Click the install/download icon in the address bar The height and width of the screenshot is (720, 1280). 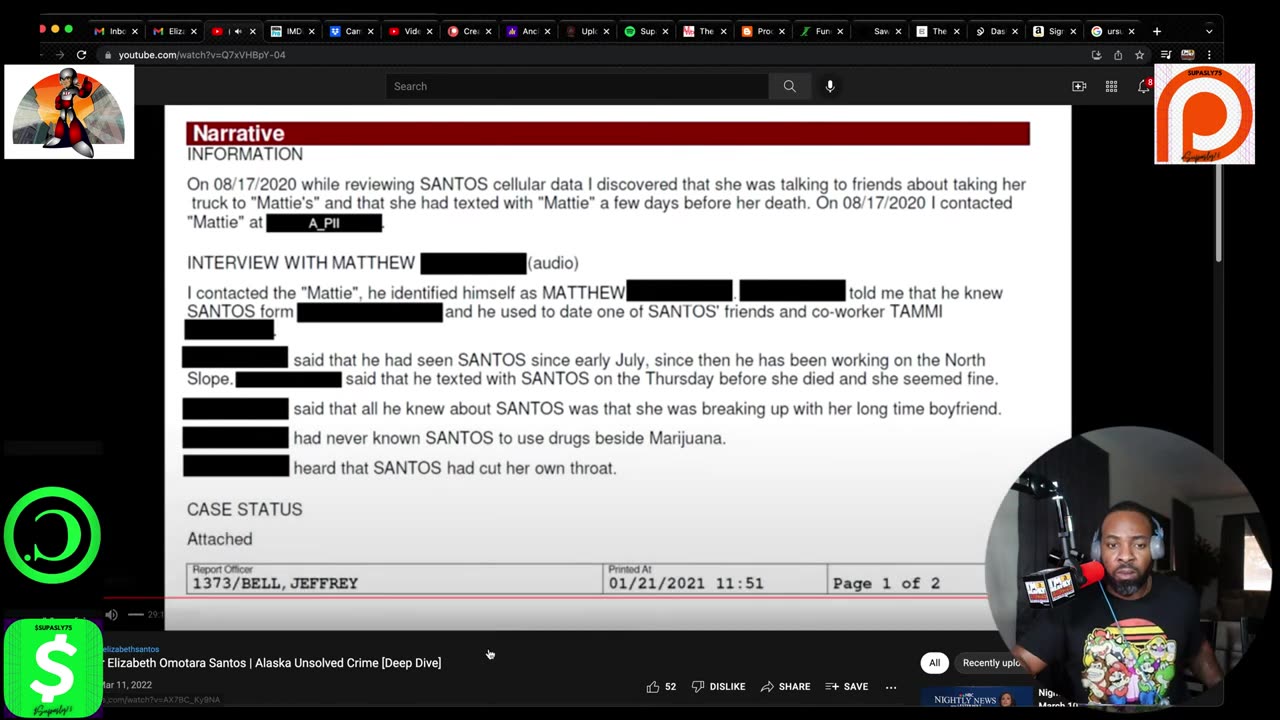click(x=1096, y=55)
